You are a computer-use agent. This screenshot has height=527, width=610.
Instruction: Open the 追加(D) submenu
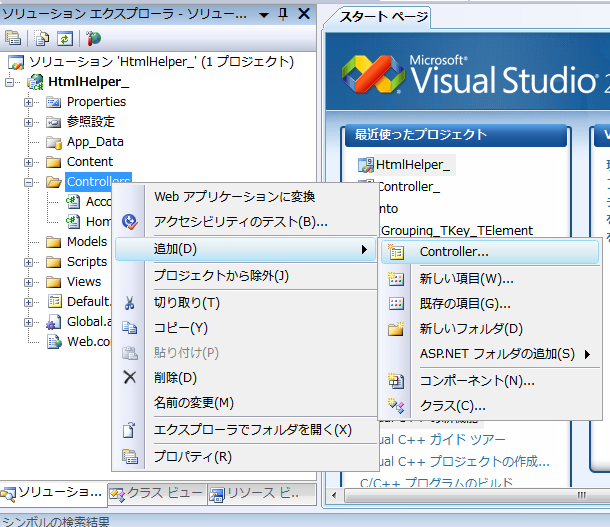click(245, 249)
